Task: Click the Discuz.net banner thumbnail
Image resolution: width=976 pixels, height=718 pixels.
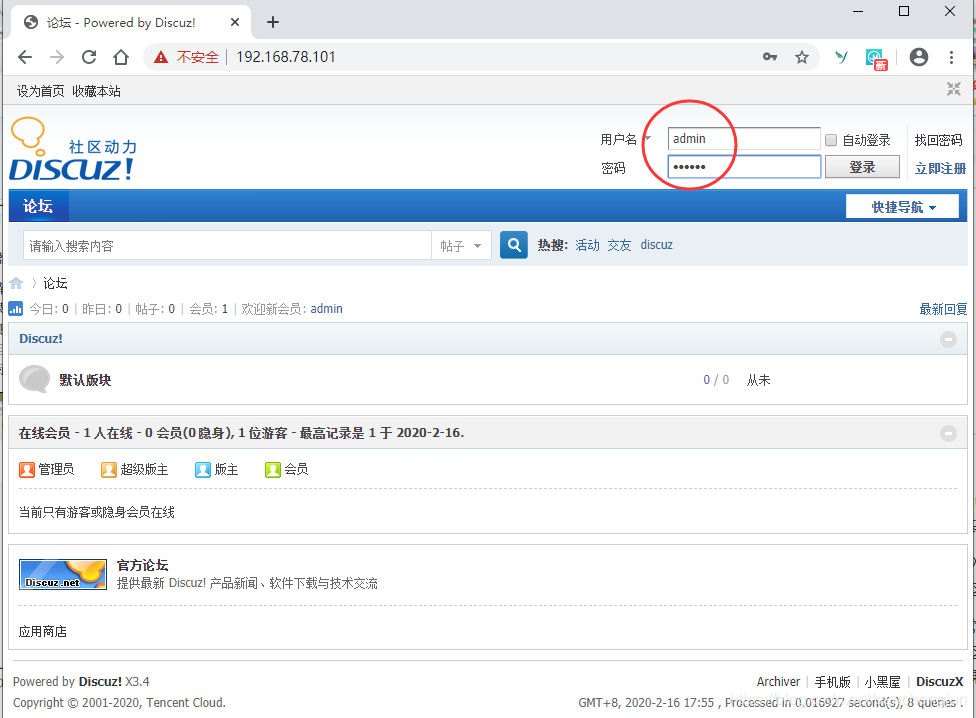Action: tap(62, 574)
